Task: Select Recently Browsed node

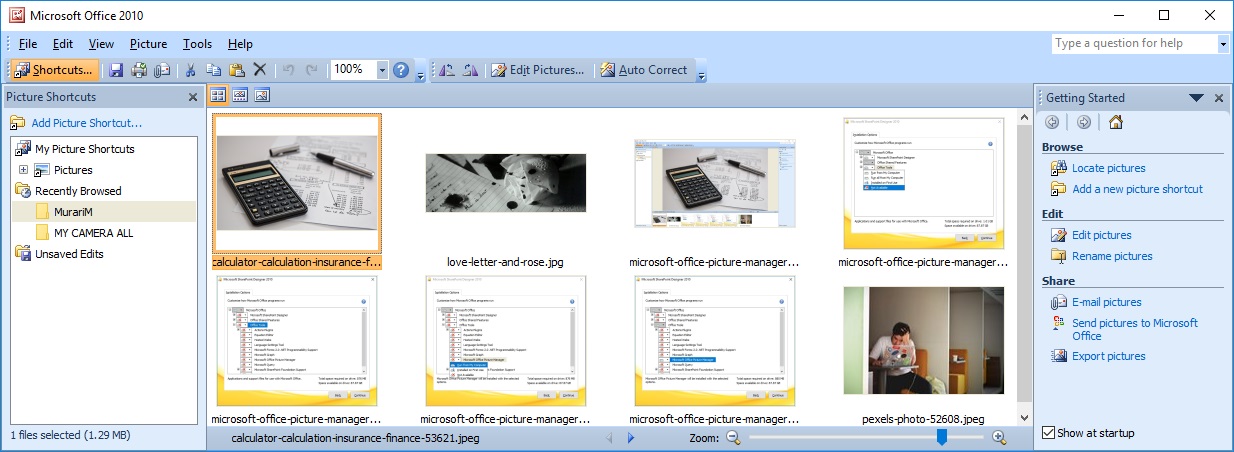Action: click(78, 191)
